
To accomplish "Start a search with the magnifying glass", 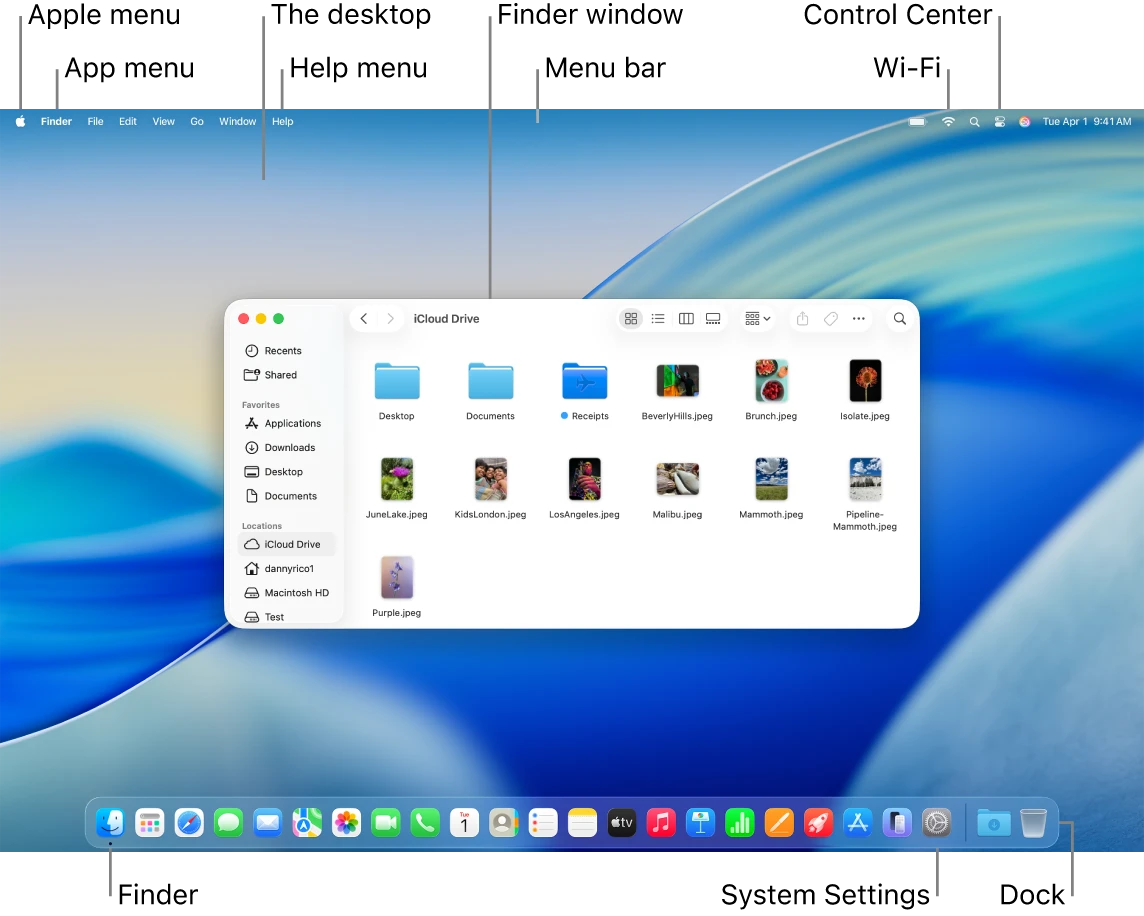I will (x=899, y=318).
